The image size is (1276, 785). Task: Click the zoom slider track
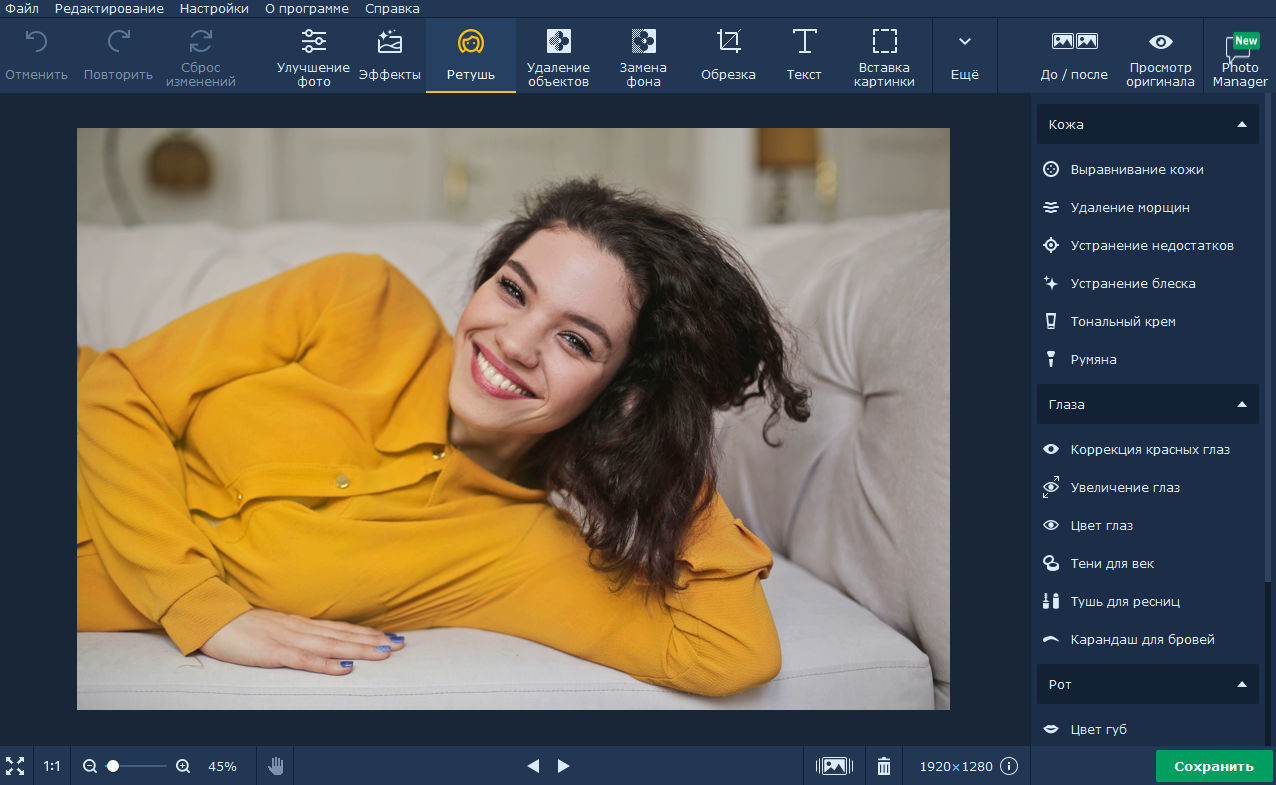point(137,767)
